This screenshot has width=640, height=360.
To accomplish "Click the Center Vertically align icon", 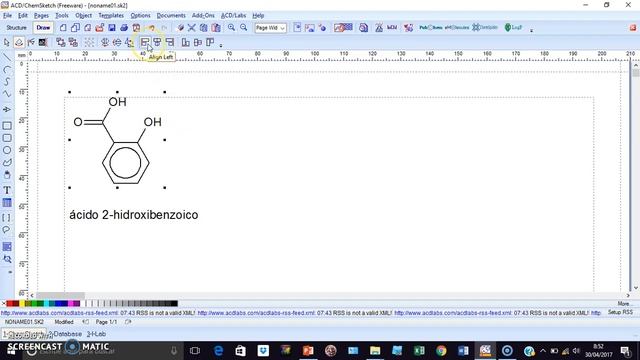I will pos(198,42).
